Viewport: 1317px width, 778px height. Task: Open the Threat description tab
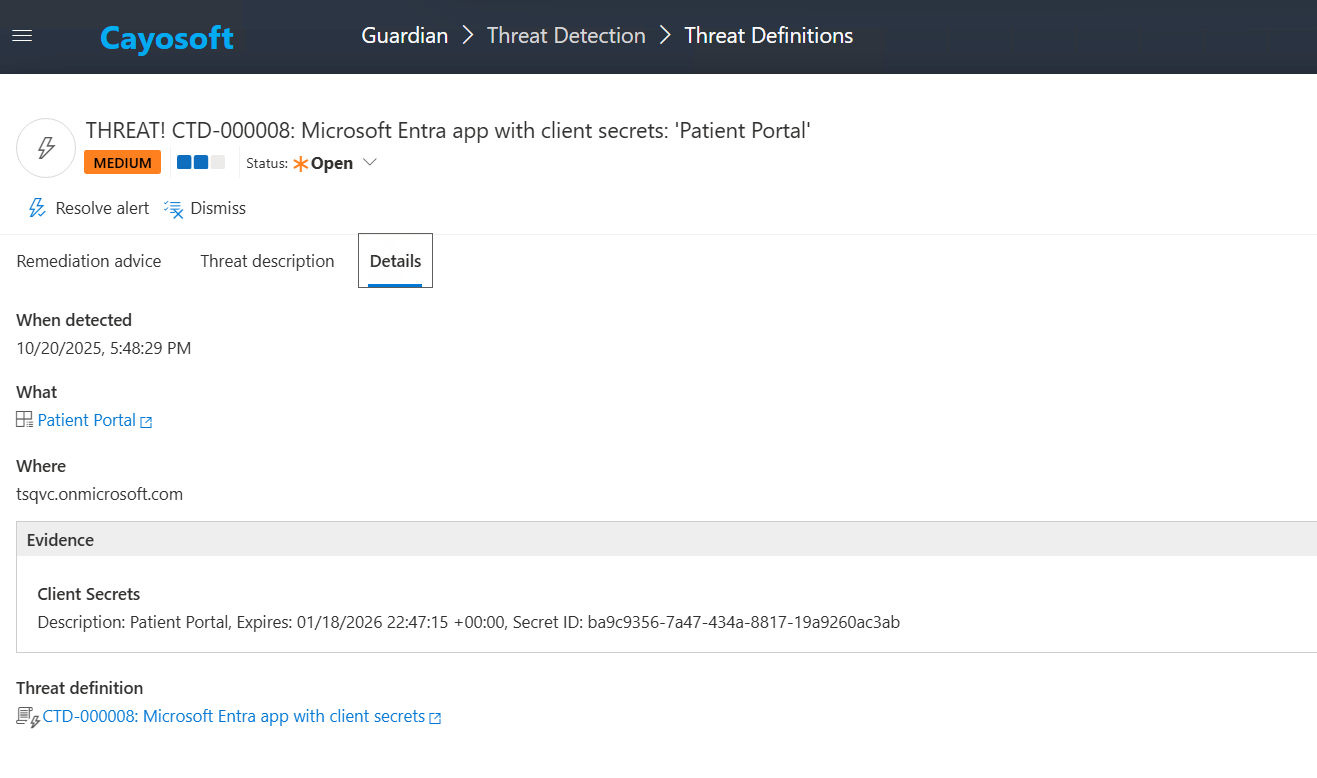tap(267, 261)
